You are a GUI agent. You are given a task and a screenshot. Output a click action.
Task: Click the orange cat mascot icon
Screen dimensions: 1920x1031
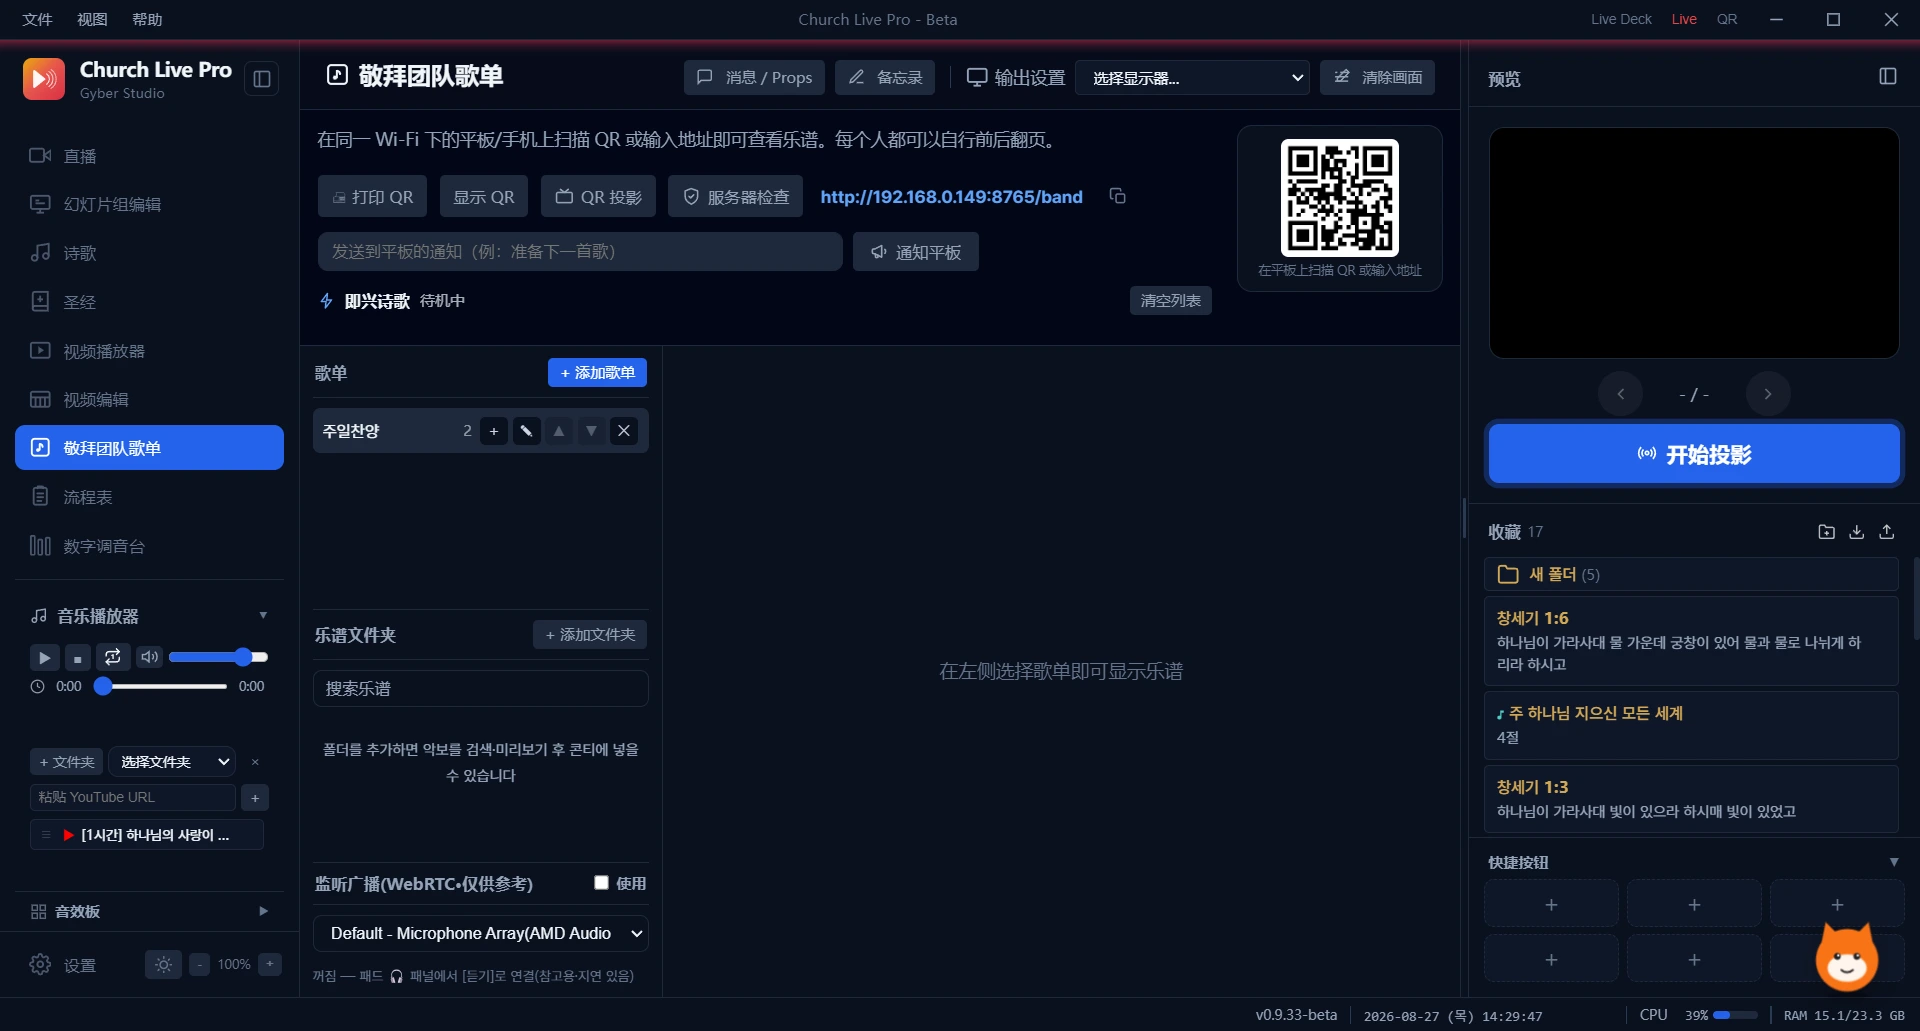tap(1847, 958)
